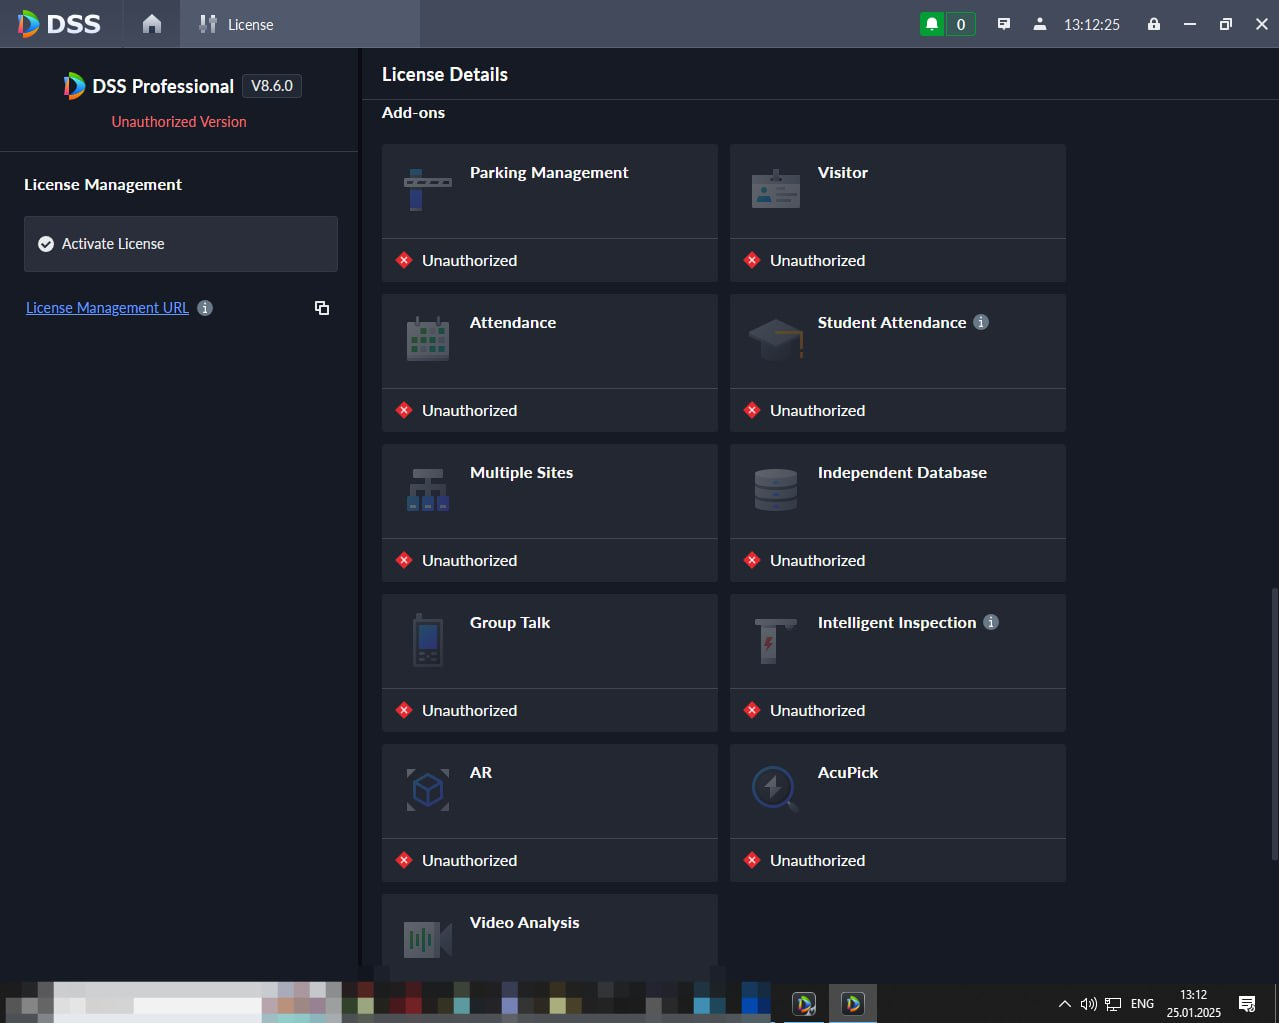This screenshot has width=1279, height=1023.
Task: Click the Visitor badge icon
Action: click(x=776, y=188)
